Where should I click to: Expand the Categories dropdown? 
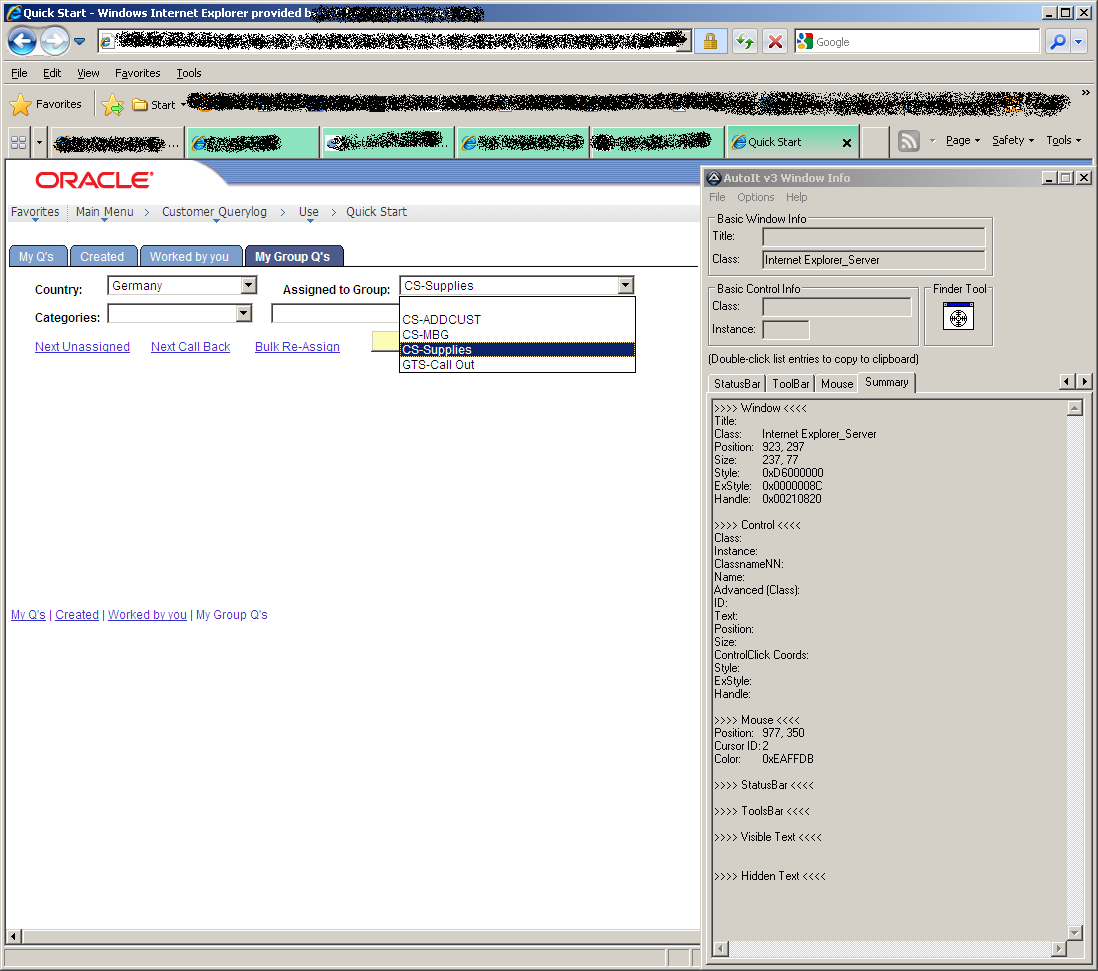(x=243, y=314)
